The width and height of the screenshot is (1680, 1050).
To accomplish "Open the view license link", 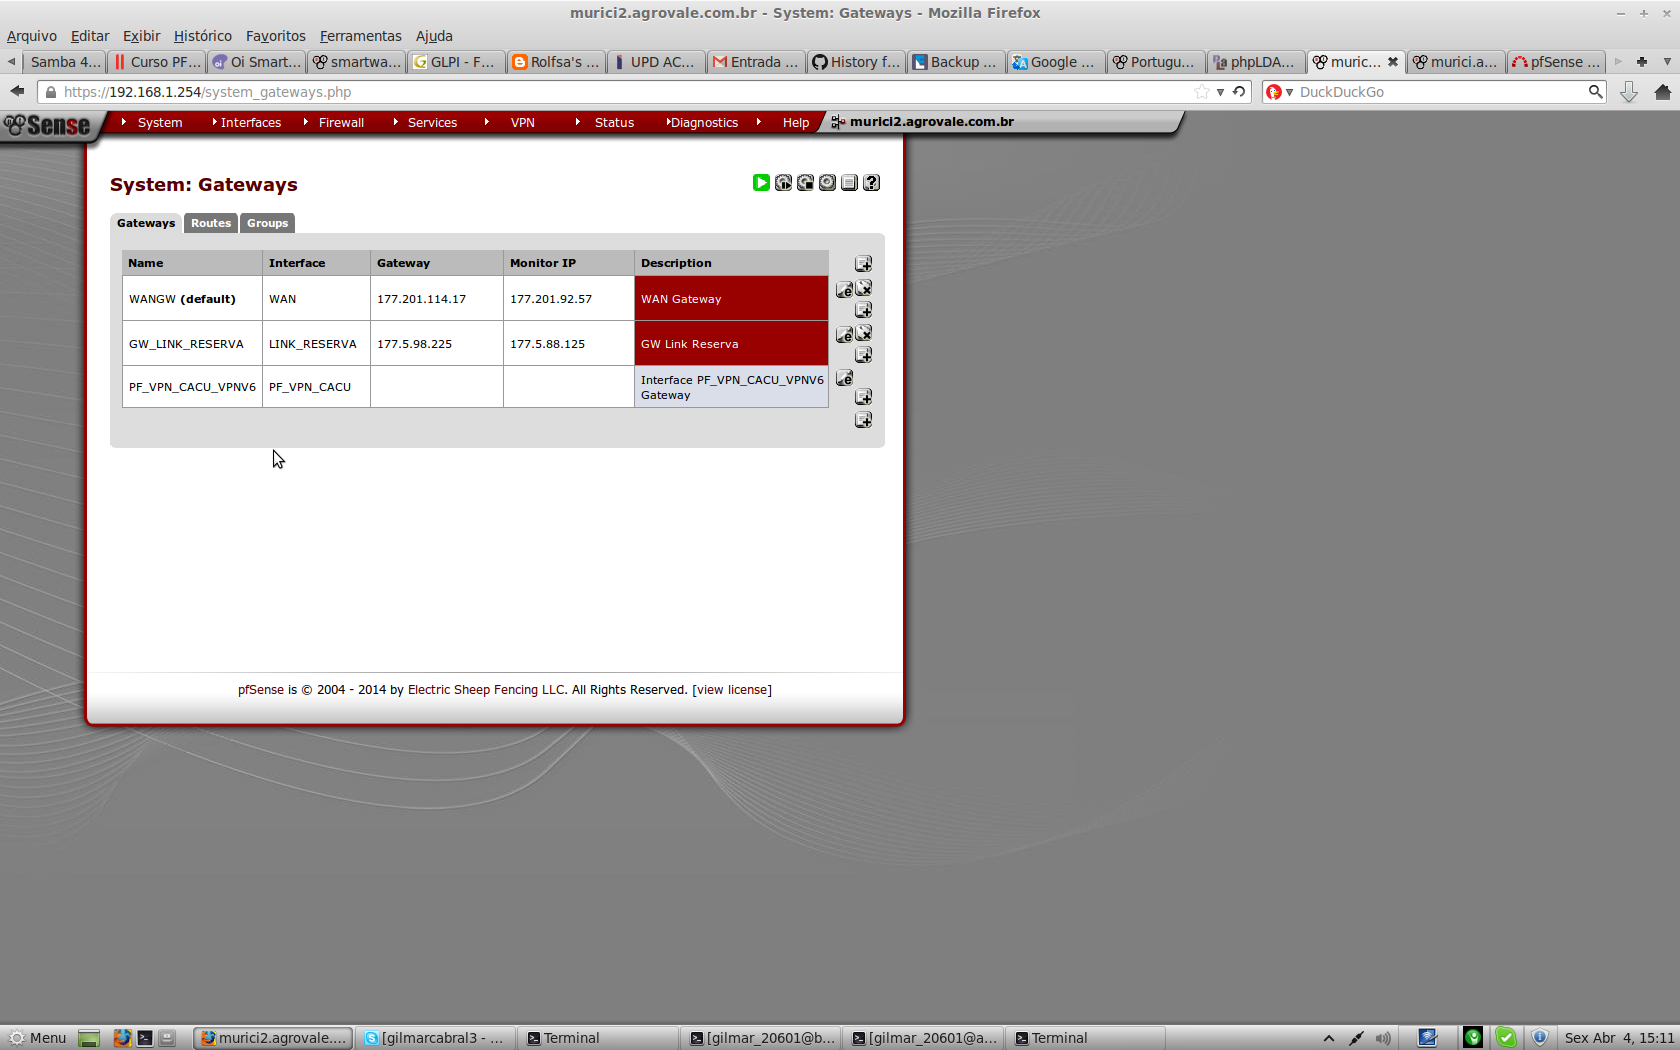I will click(x=734, y=690).
